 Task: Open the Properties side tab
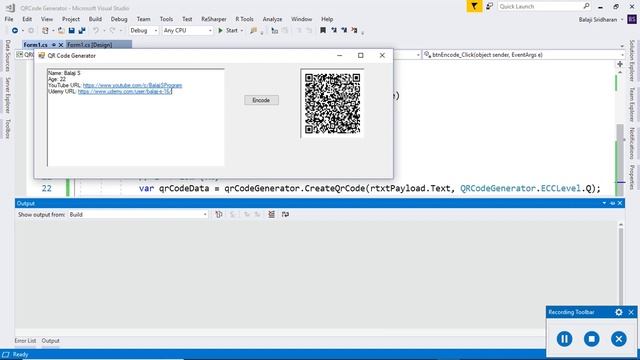pyautogui.click(x=632, y=177)
